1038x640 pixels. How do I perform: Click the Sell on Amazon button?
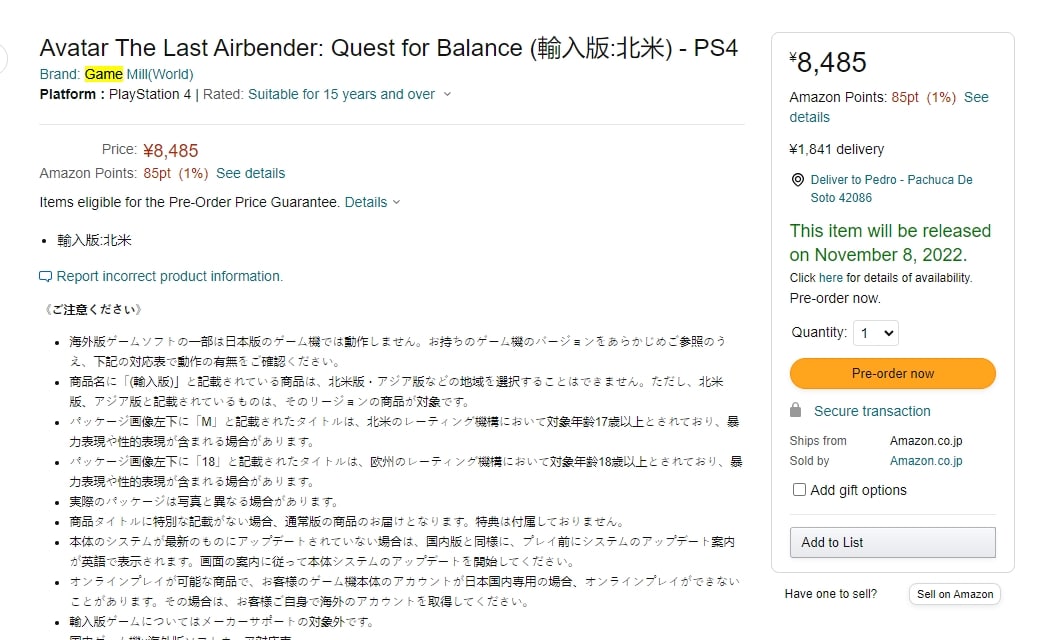954,594
